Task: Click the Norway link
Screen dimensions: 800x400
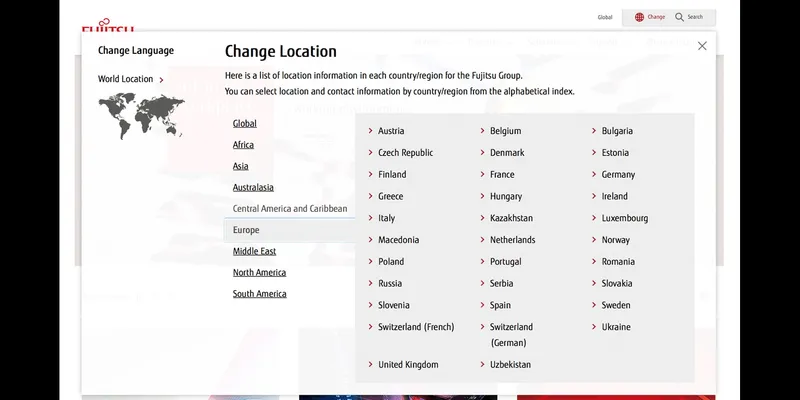Action: click(x=615, y=240)
